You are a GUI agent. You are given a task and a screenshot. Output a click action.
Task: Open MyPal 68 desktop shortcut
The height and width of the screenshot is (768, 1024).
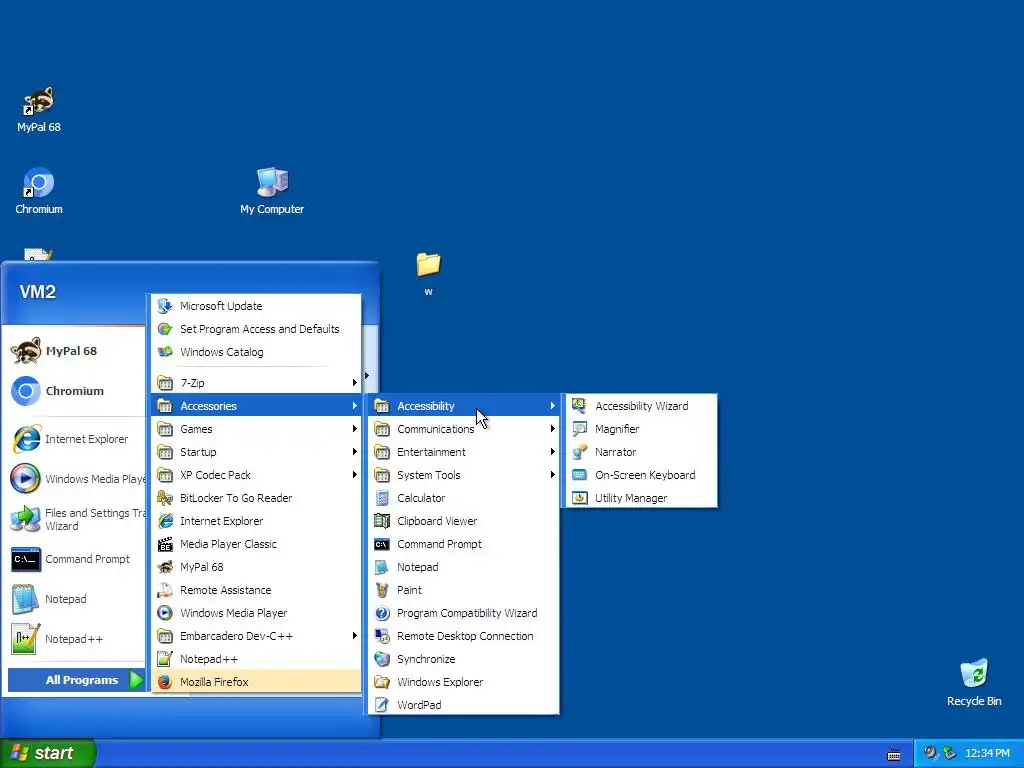click(x=39, y=110)
